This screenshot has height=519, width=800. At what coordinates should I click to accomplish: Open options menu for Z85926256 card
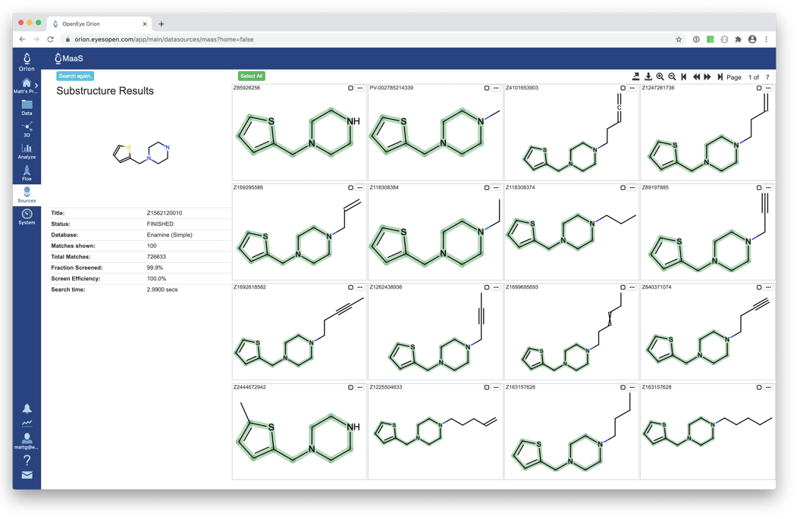pyautogui.click(x=360, y=88)
